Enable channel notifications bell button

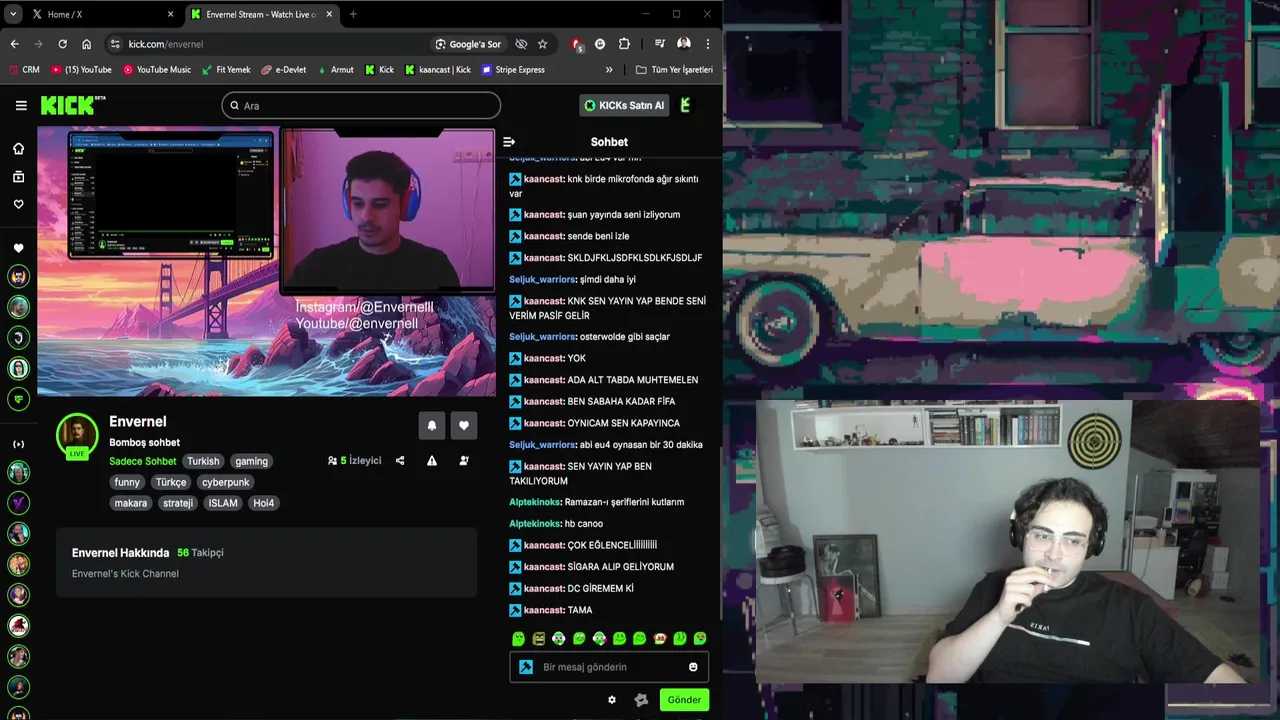click(x=432, y=426)
